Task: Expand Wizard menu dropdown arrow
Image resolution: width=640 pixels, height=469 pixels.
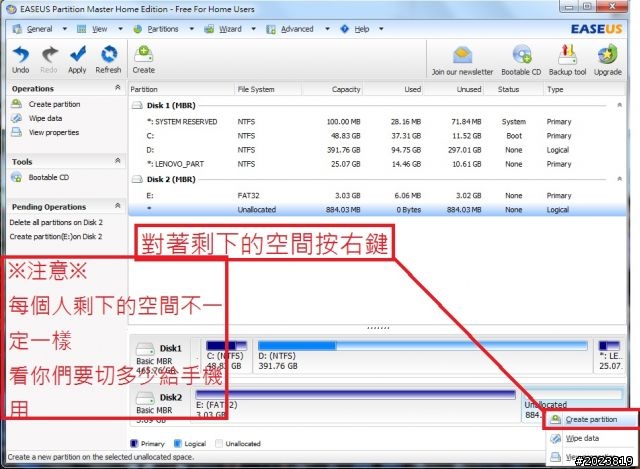Action: click(253, 29)
